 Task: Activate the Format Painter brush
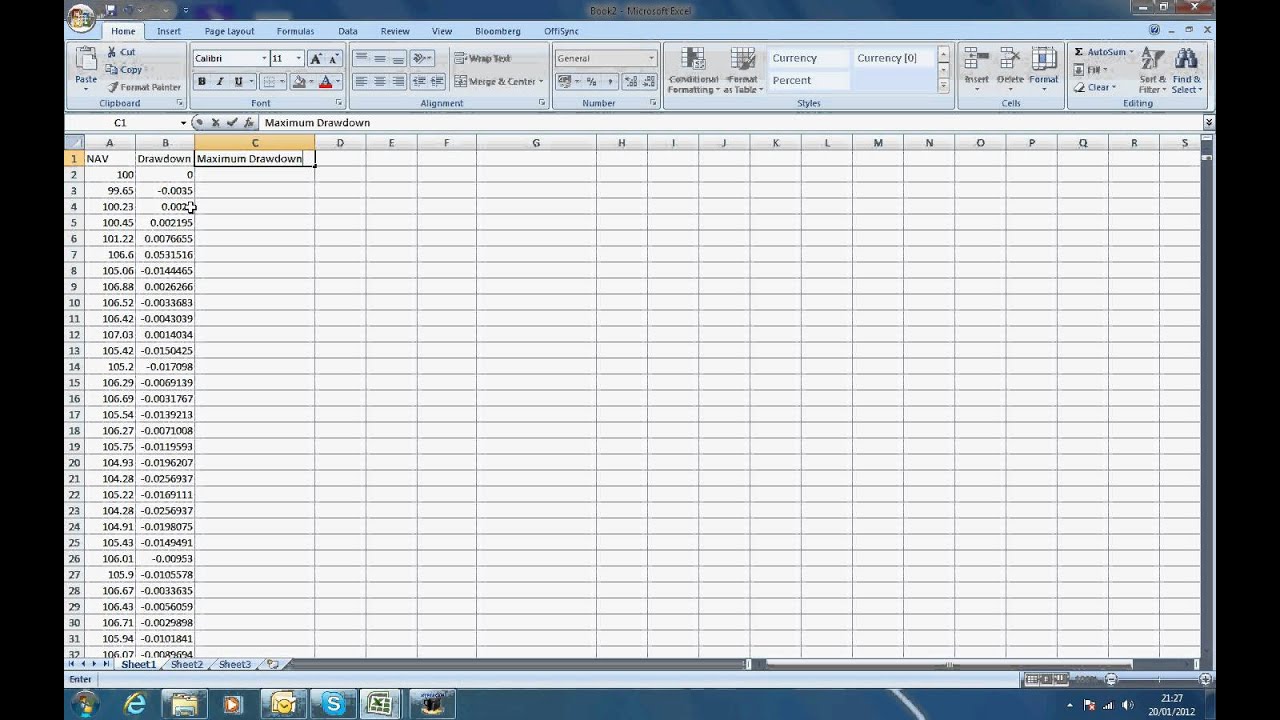(113, 87)
